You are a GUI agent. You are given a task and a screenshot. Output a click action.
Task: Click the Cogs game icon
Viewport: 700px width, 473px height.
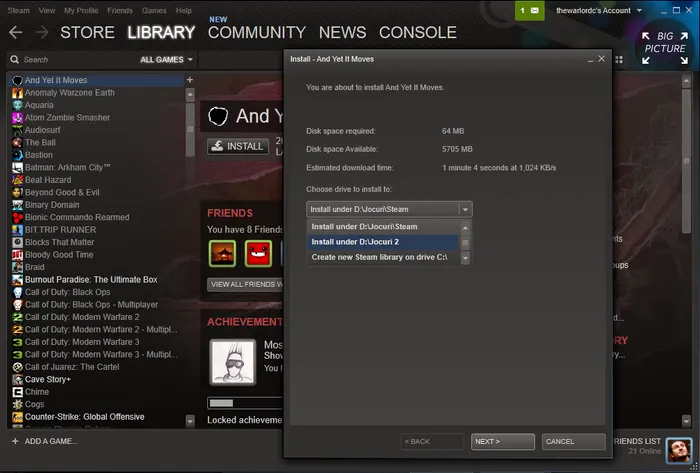coord(17,404)
